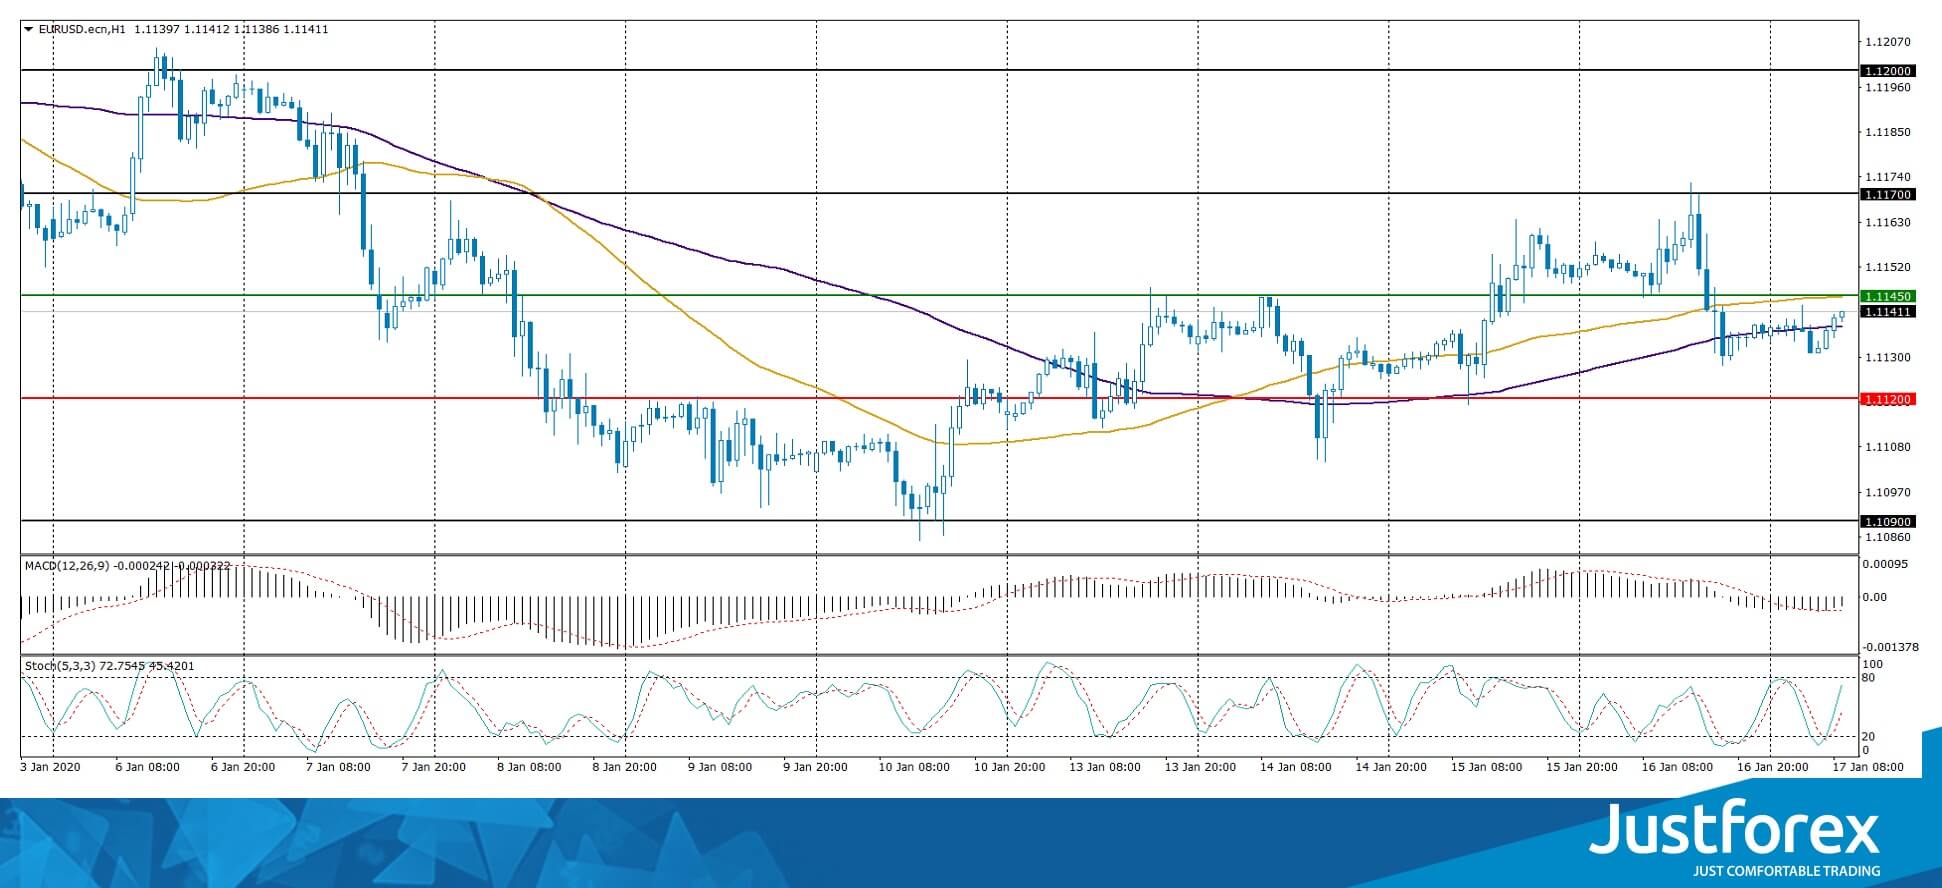
Task: Click the 1.11300 price axis label
Action: pos(1888,357)
